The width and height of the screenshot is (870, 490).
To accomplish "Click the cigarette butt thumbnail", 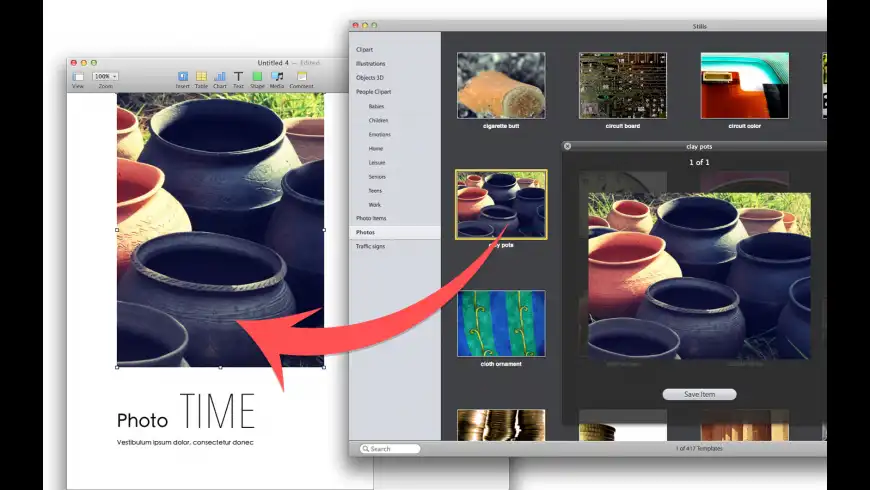I will pyautogui.click(x=501, y=85).
